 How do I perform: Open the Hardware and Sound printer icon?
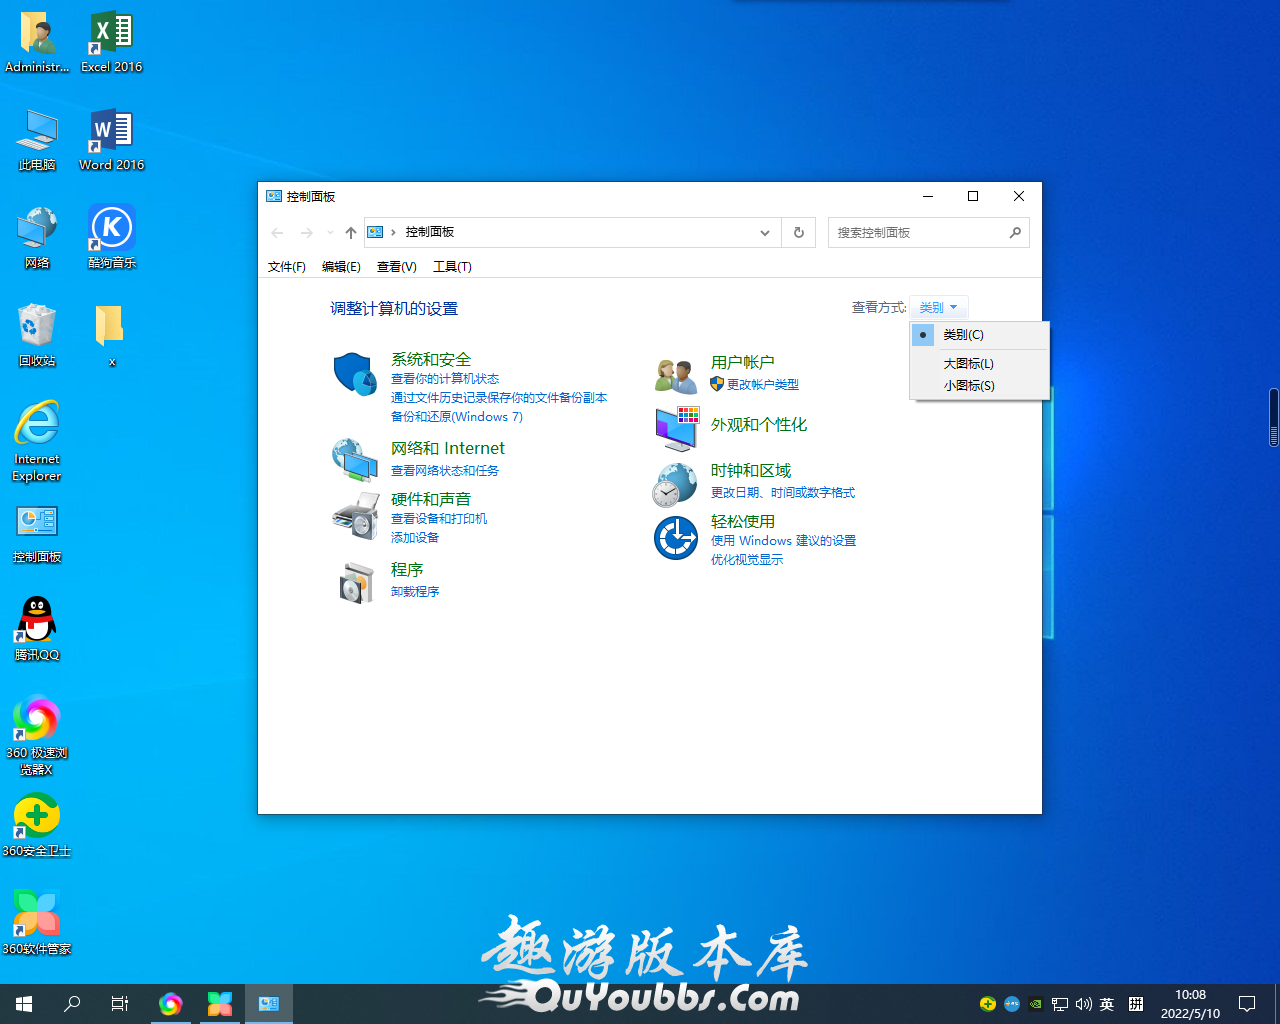(x=355, y=516)
